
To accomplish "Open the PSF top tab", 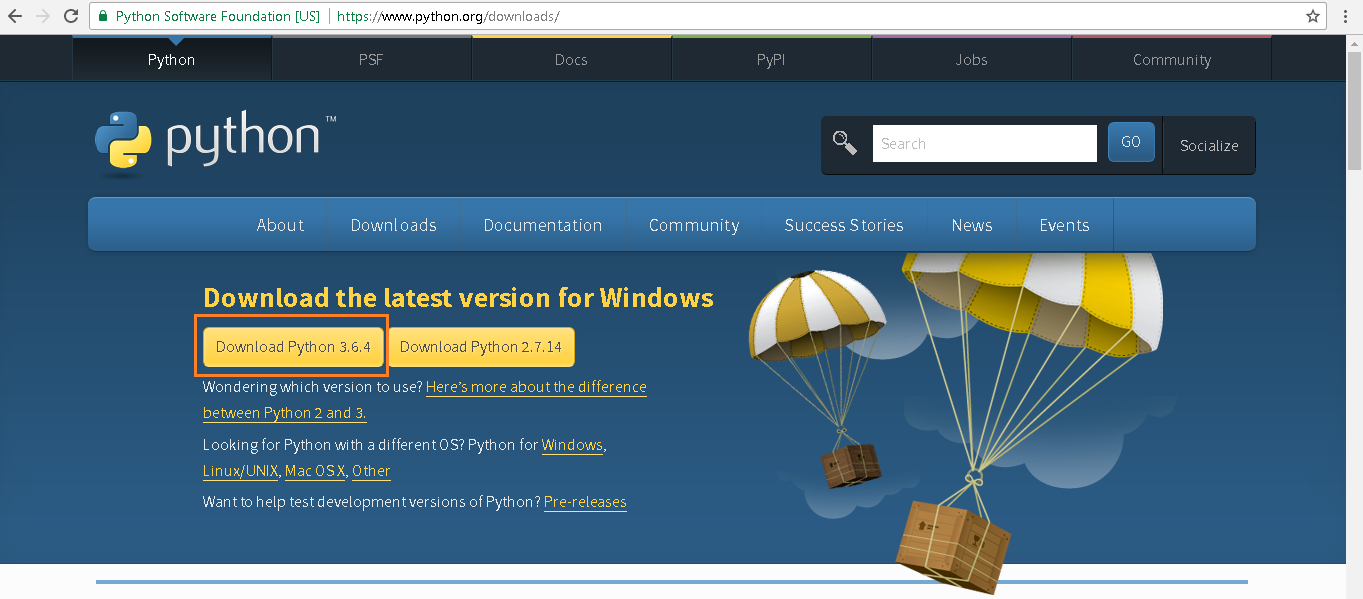I will coord(371,60).
